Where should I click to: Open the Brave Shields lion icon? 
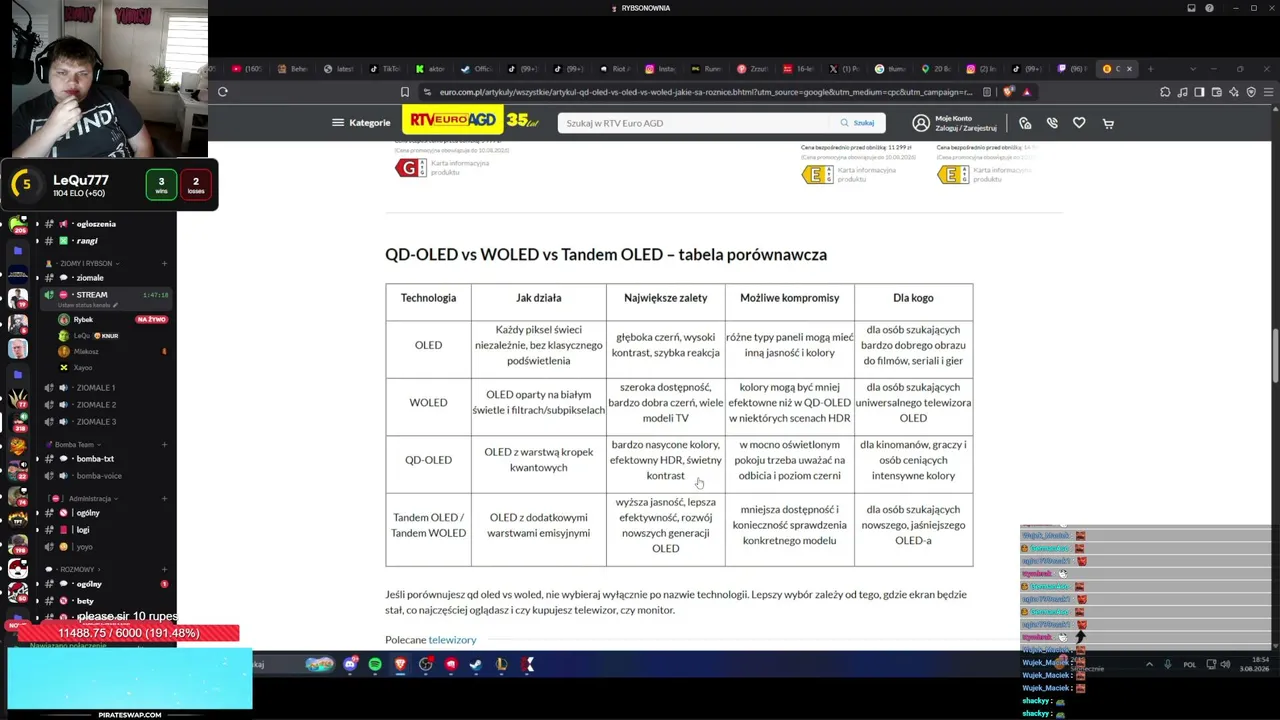click(1008, 92)
